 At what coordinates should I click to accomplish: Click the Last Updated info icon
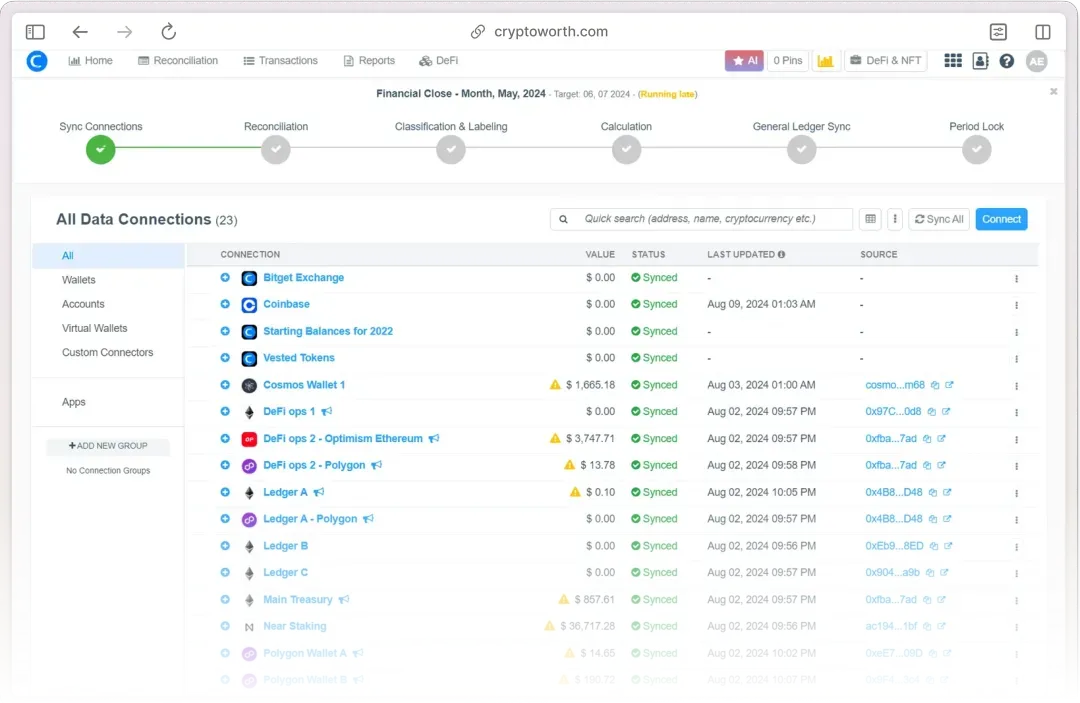coord(781,254)
